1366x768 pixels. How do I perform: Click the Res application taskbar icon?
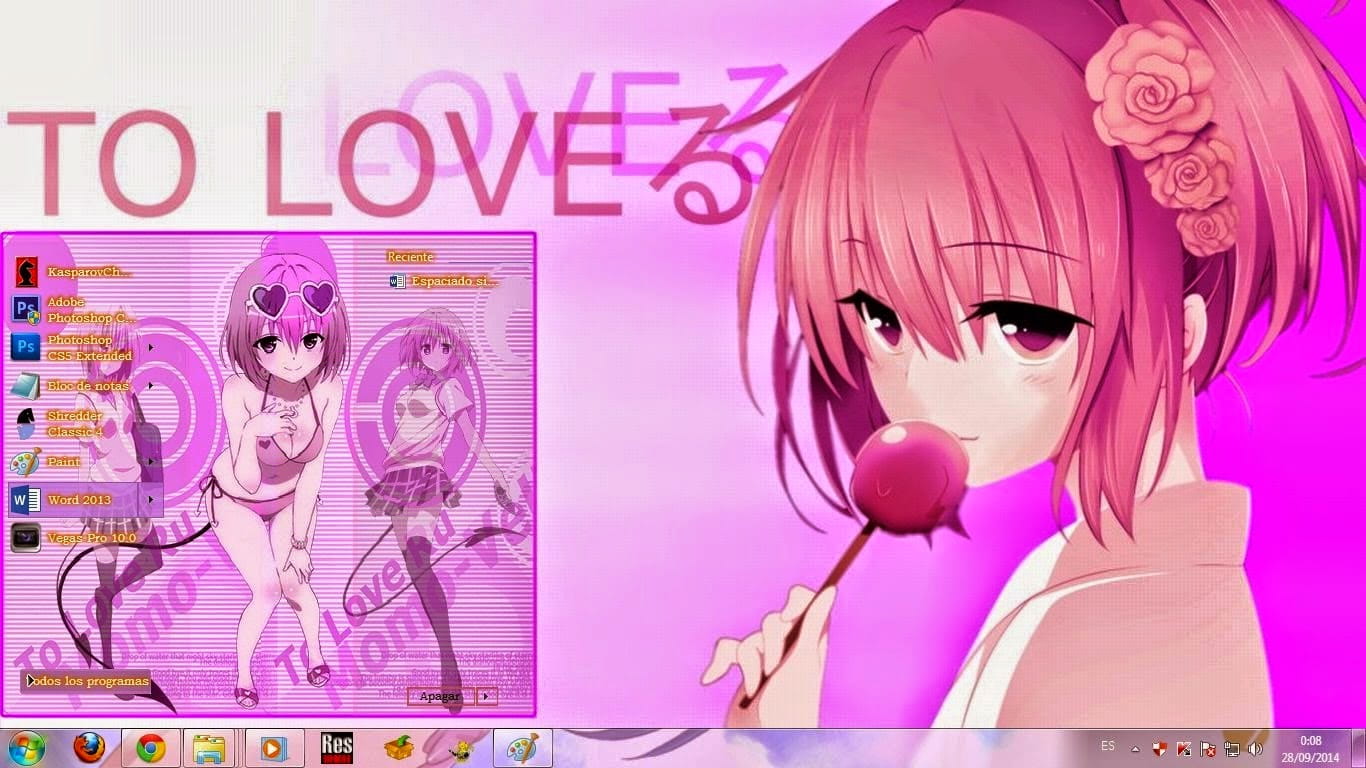pos(337,748)
